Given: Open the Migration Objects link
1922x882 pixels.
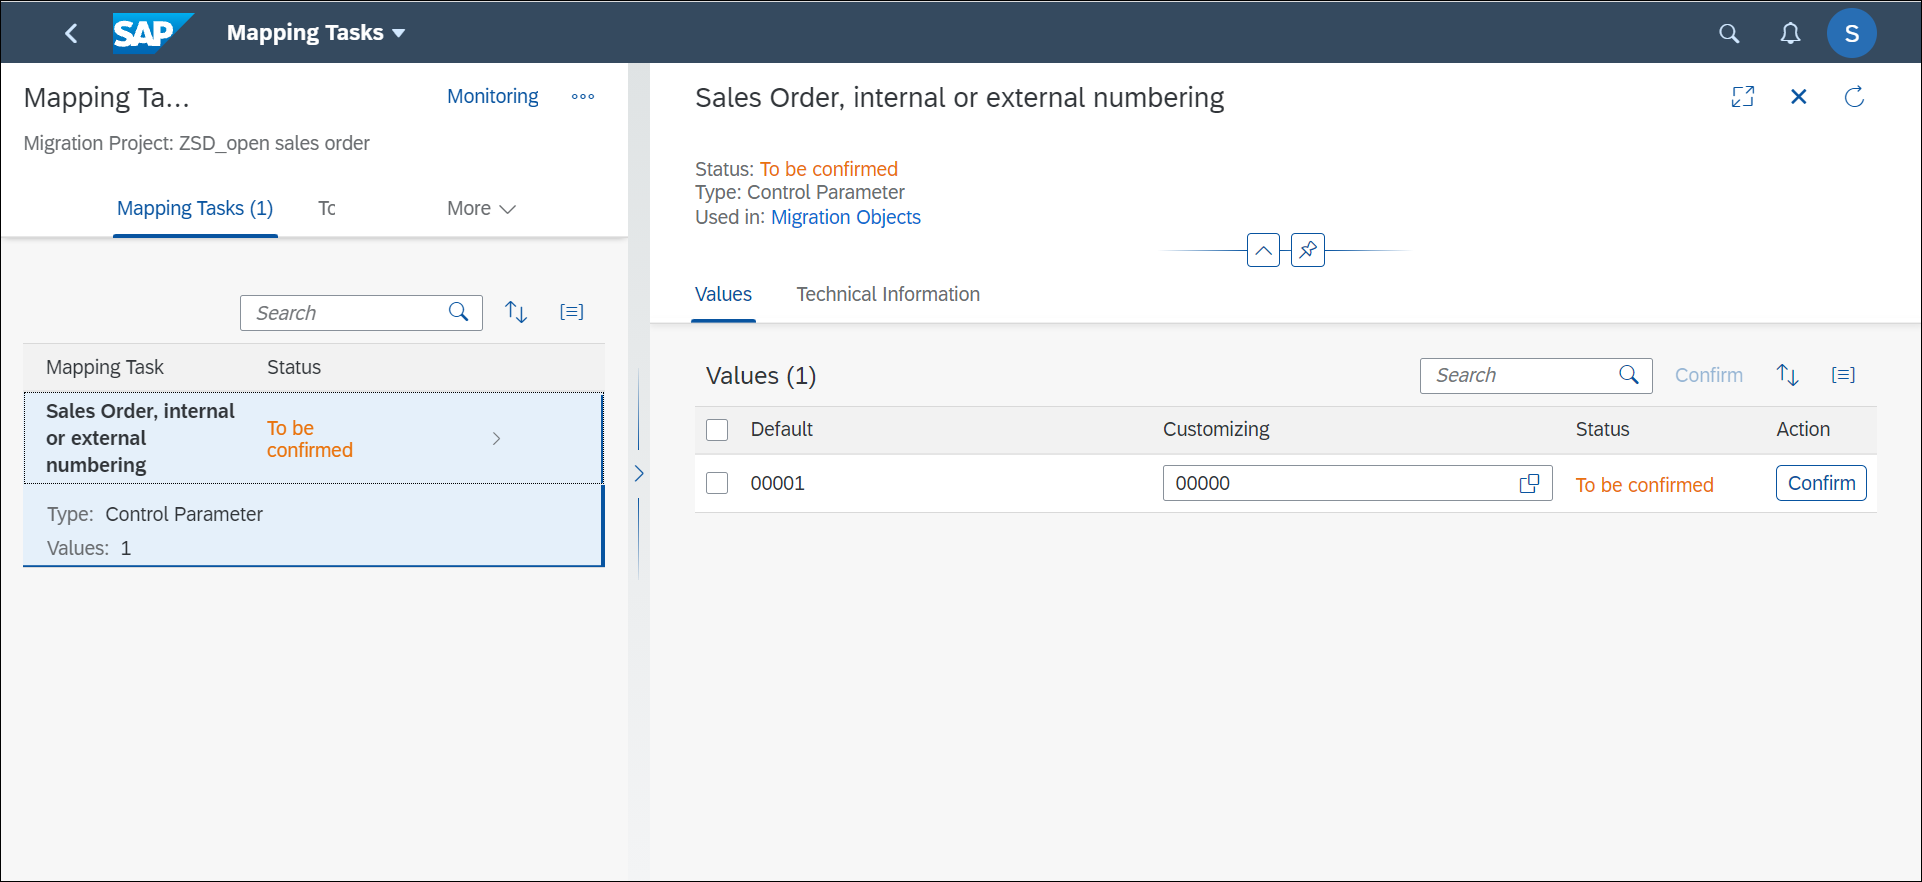Looking at the screenshot, I should click(x=846, y=218).
